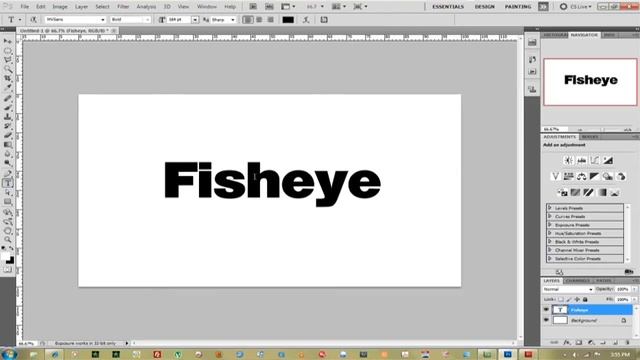Click the layer Opacity field

(x=622, y=289)
